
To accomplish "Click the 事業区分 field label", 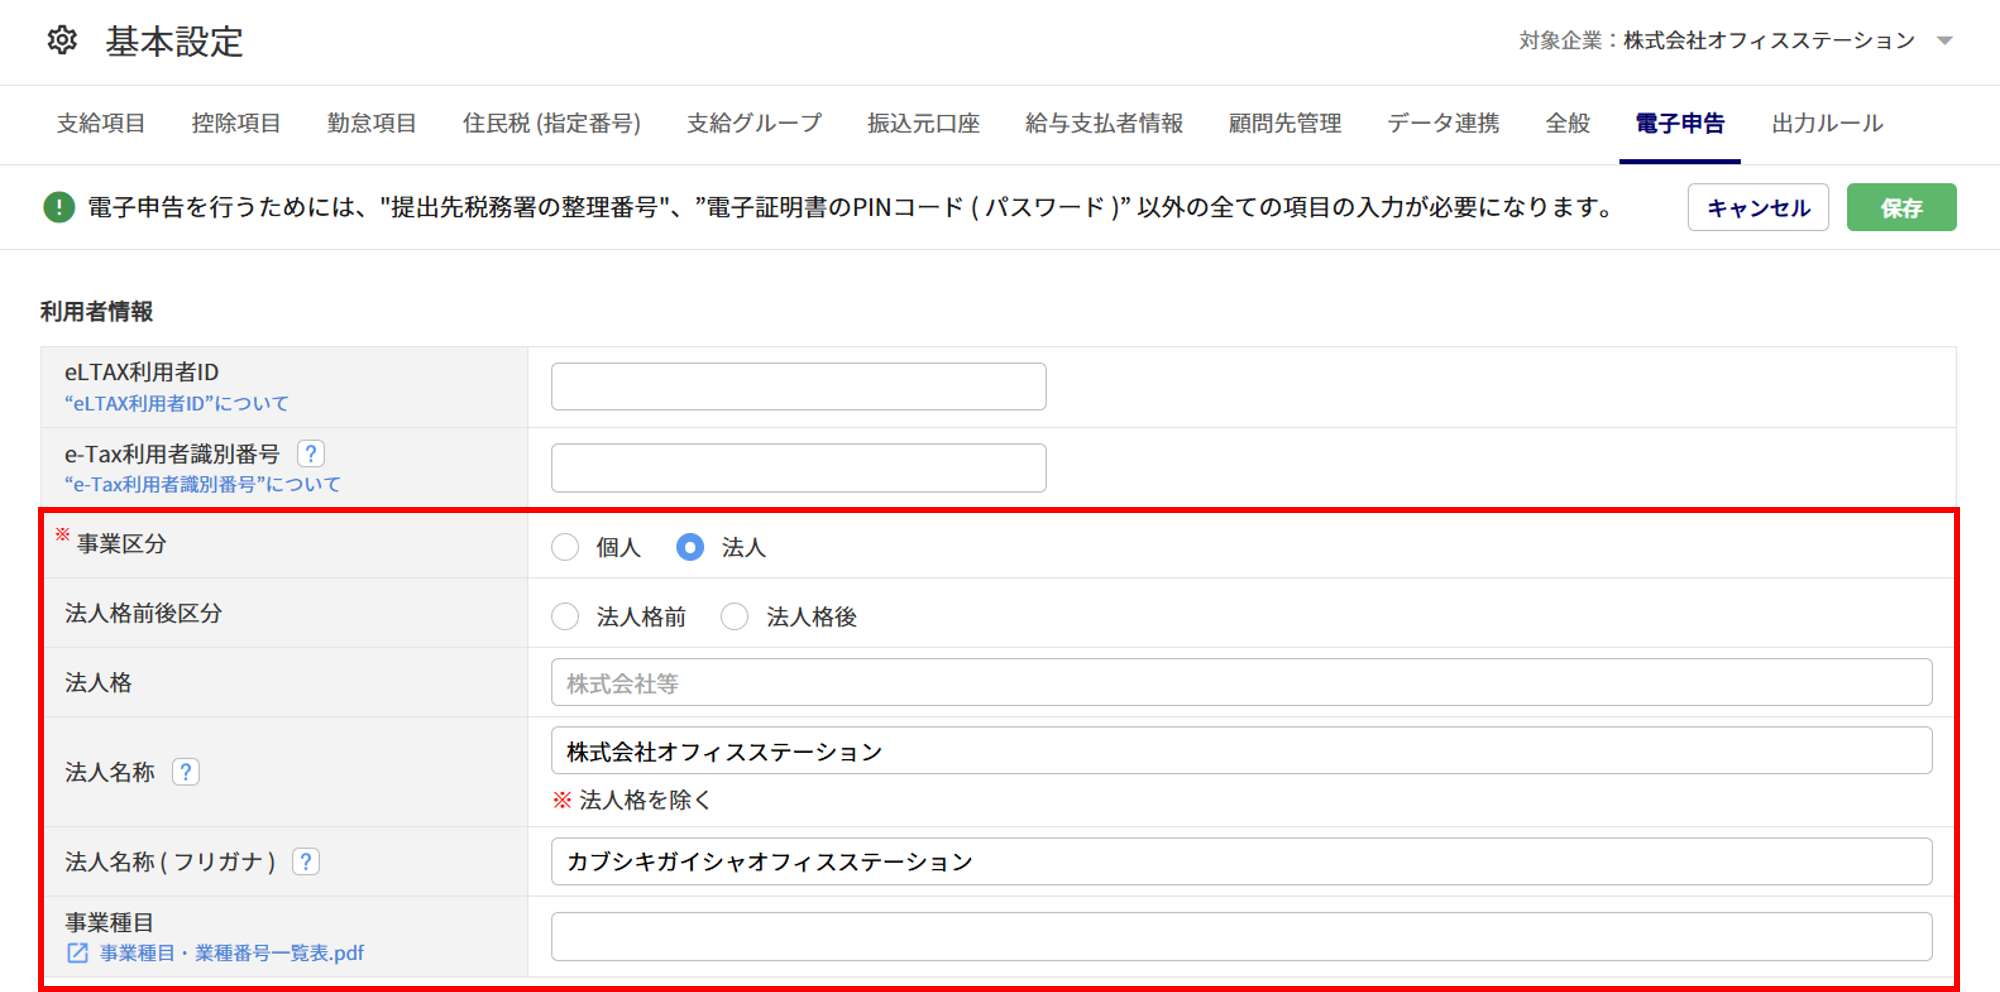I will (122, 544).
